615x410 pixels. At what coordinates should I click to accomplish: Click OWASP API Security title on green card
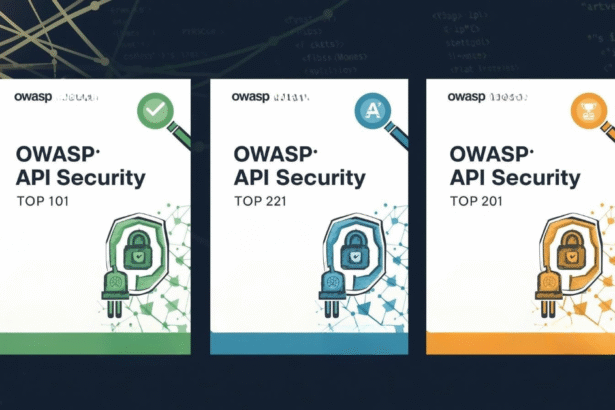pos(80,166)
